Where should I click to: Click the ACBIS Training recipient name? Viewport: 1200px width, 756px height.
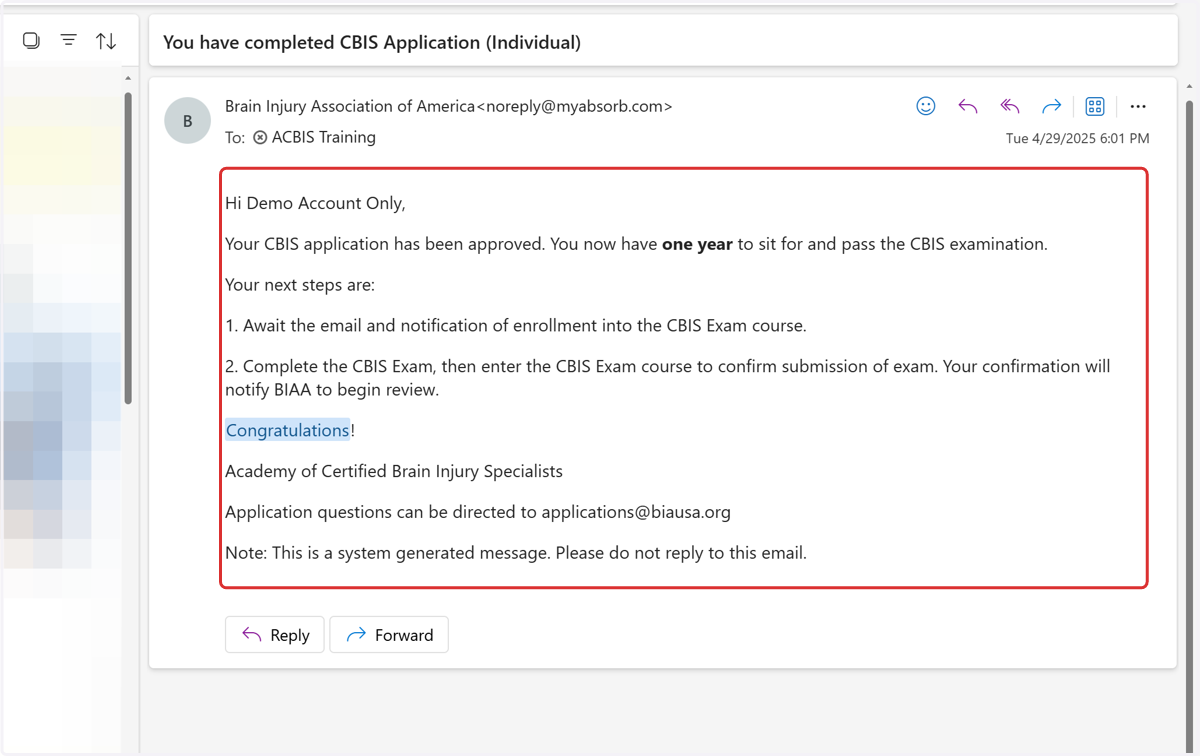324,137
